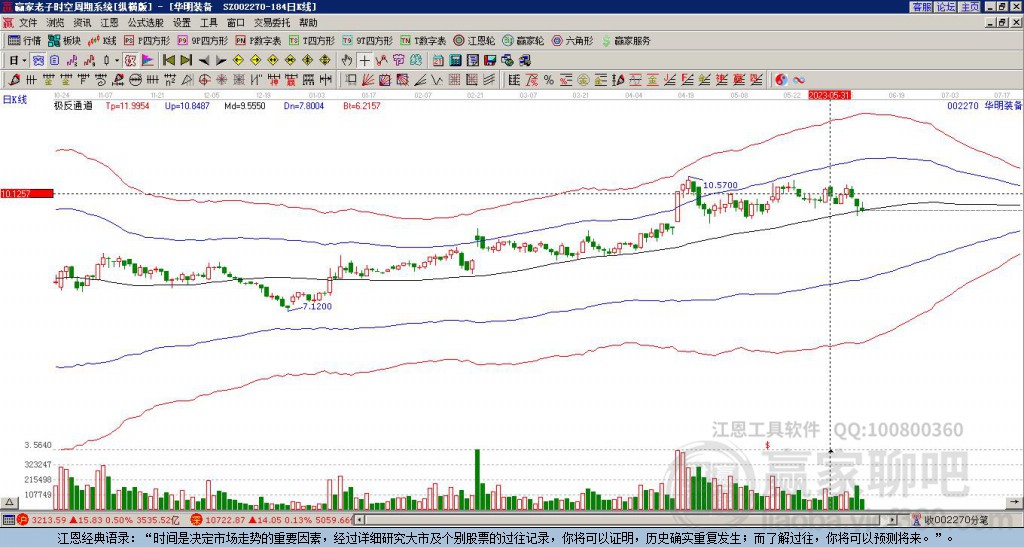The width and height of the screenshot is (1024, 548).
Task: Click the 主页 button in title bar
Action: (x=970, y=7)
